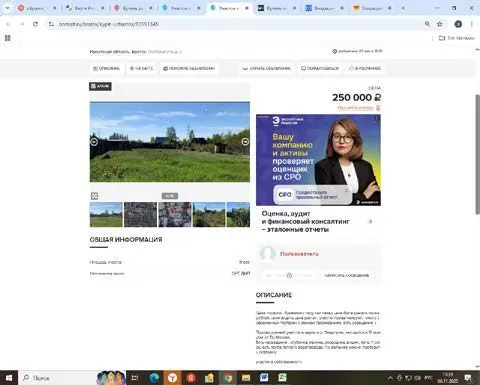This screenshot has height=385, width=480.
Task: Click the mortgage calculator link under price
Action: pyautogui.click(x=358, y=108)
